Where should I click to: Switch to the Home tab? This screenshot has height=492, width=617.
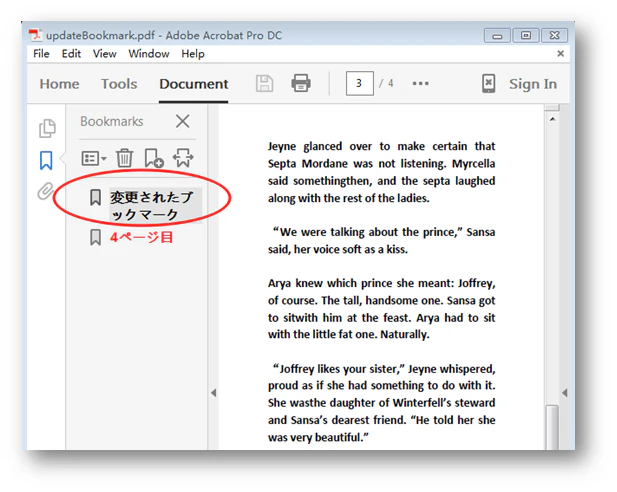[59, 84]
